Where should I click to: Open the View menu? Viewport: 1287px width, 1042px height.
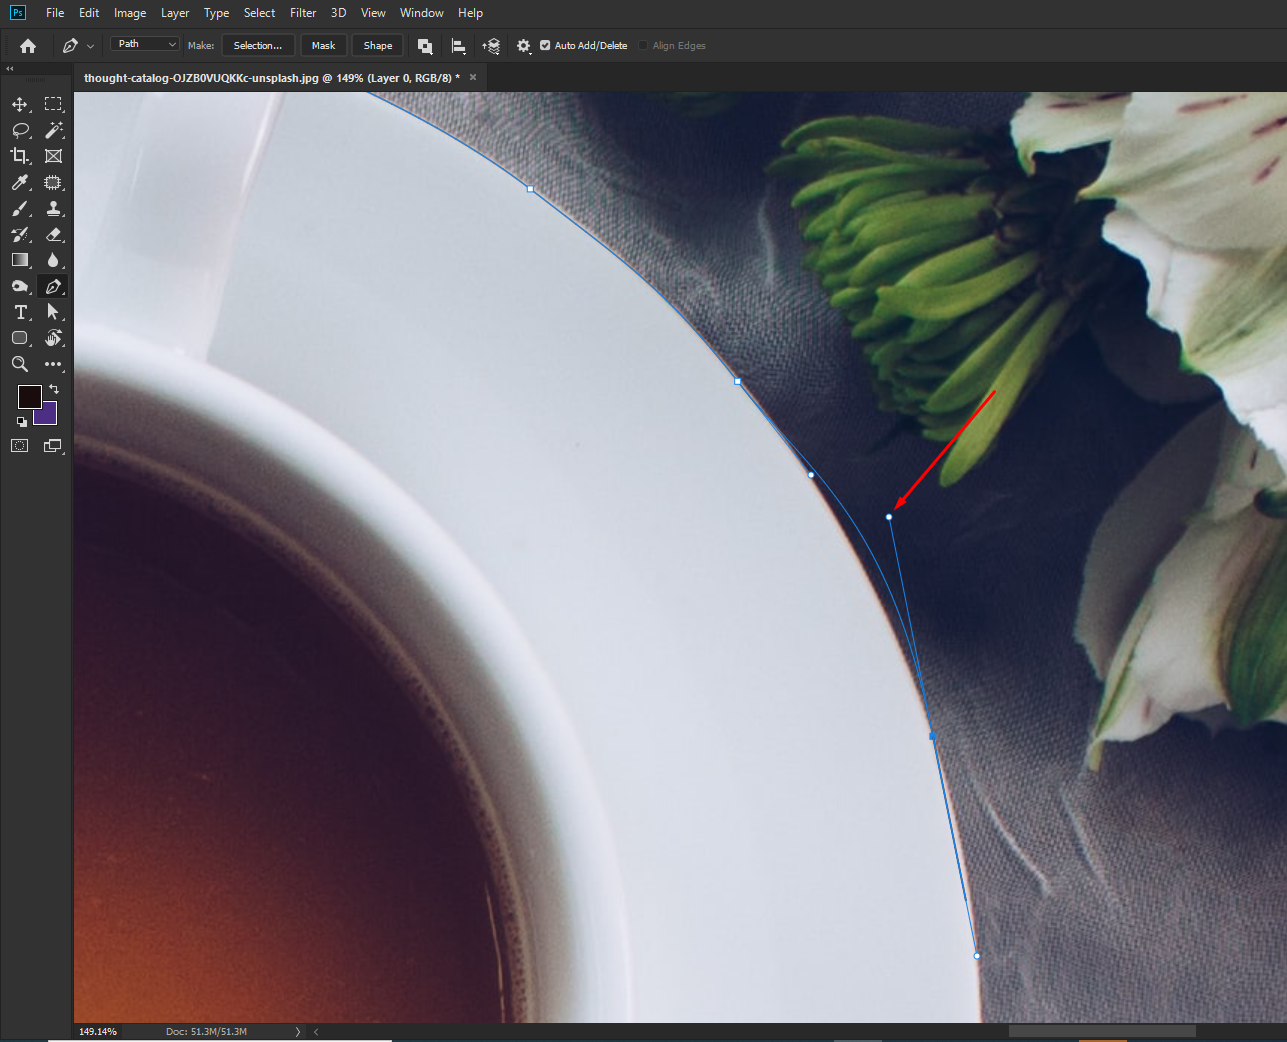click(x=373, y=13)
